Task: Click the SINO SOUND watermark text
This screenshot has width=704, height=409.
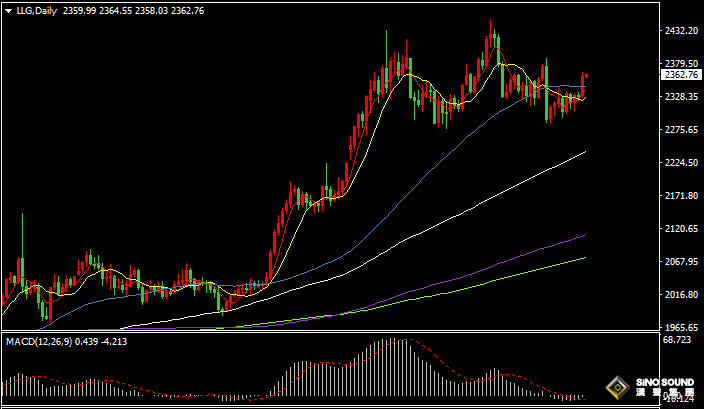Action: [x=665, y=382]
